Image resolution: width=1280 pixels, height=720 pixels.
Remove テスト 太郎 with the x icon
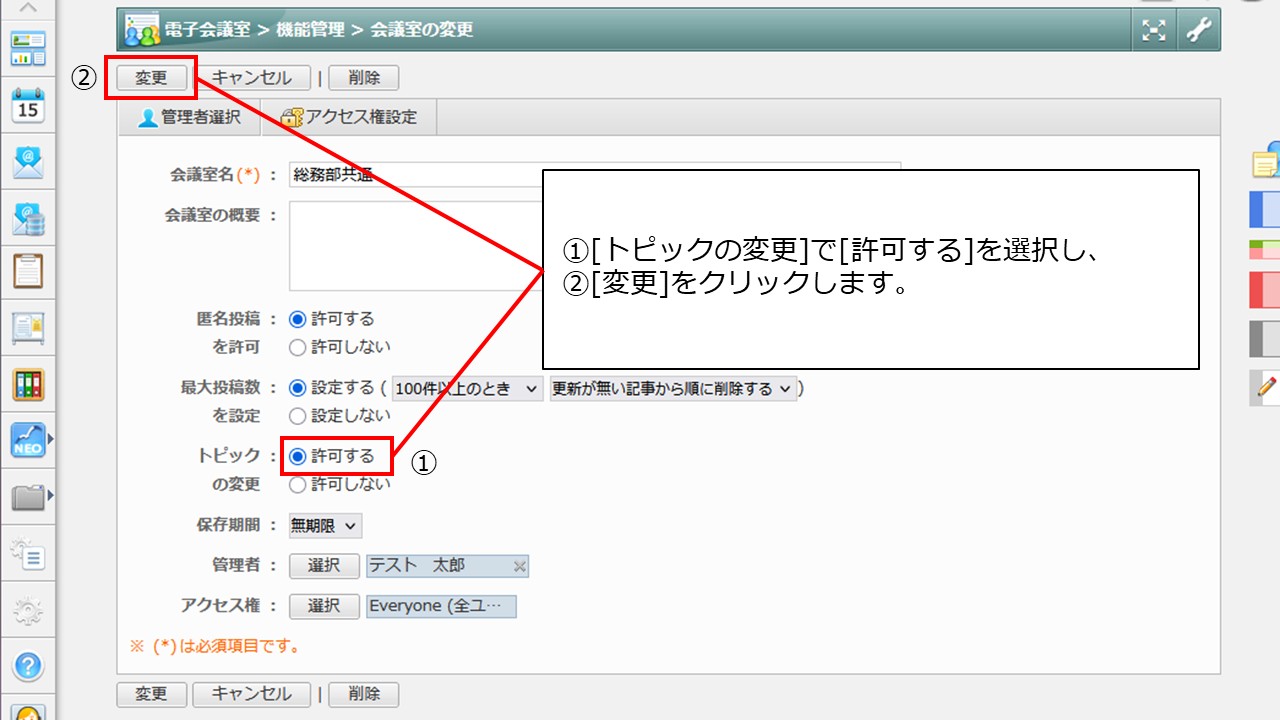pos(519,567)
